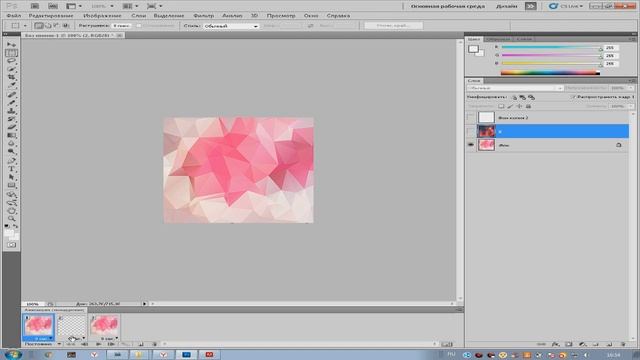This screenshot has height=360, width=640.
Task: Add a layer mask icon
Action: point(569,344)
